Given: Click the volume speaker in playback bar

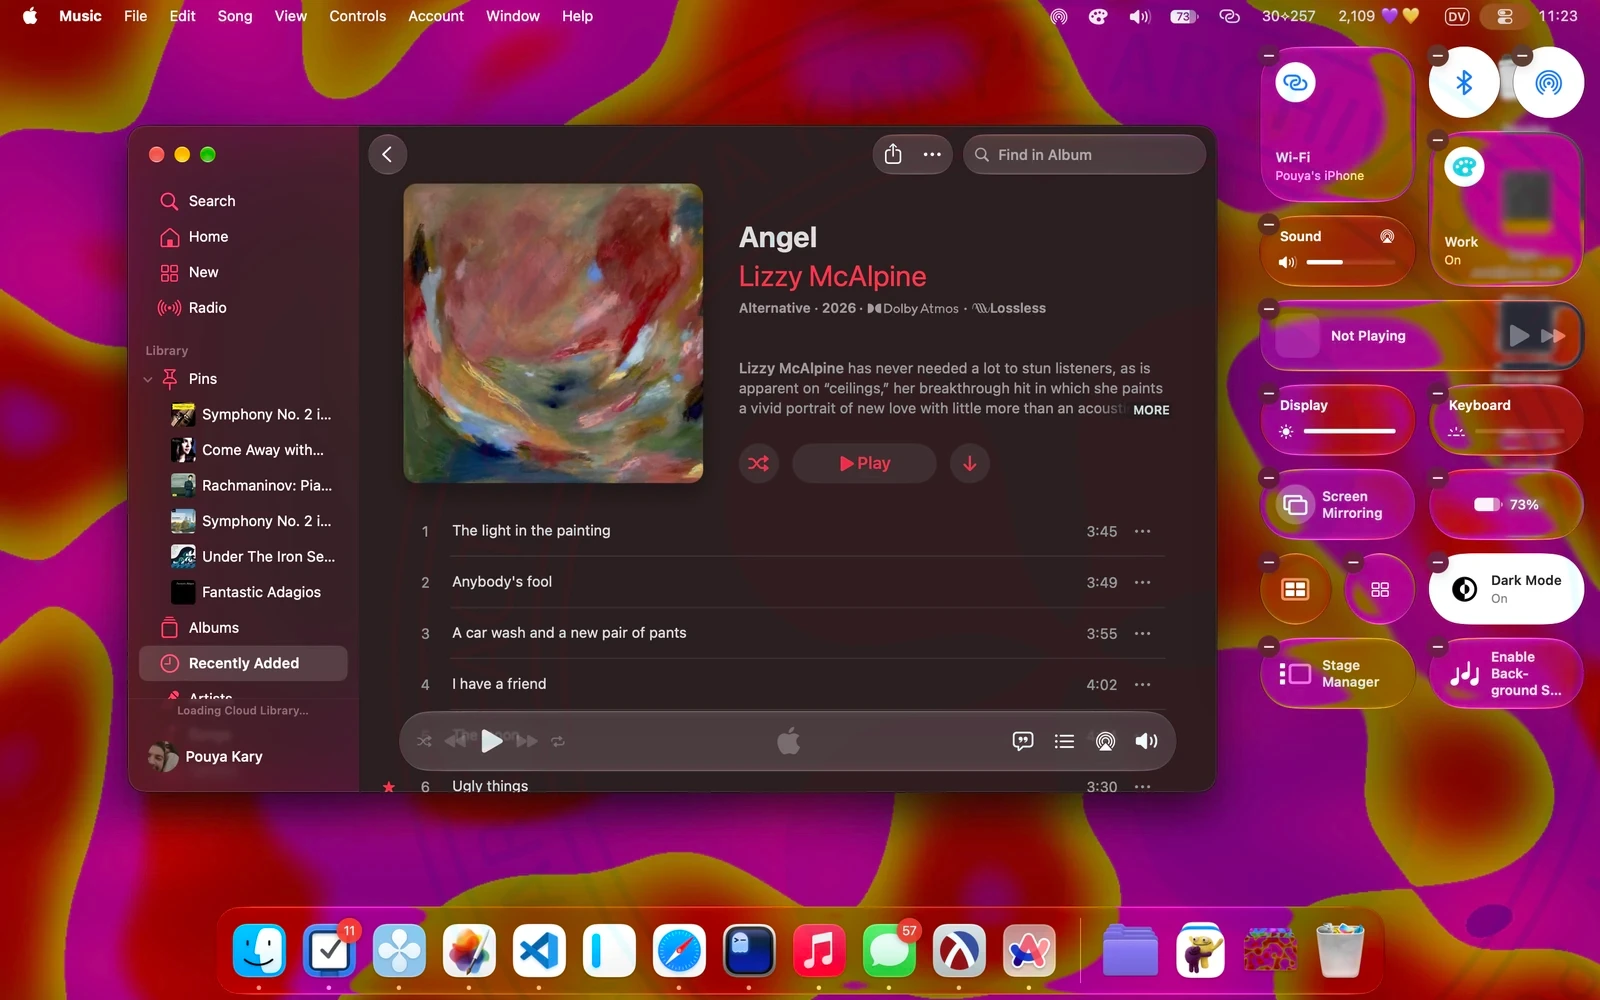Looking at the screenshot, I should pyautogui.click(x=1146, y=741).
